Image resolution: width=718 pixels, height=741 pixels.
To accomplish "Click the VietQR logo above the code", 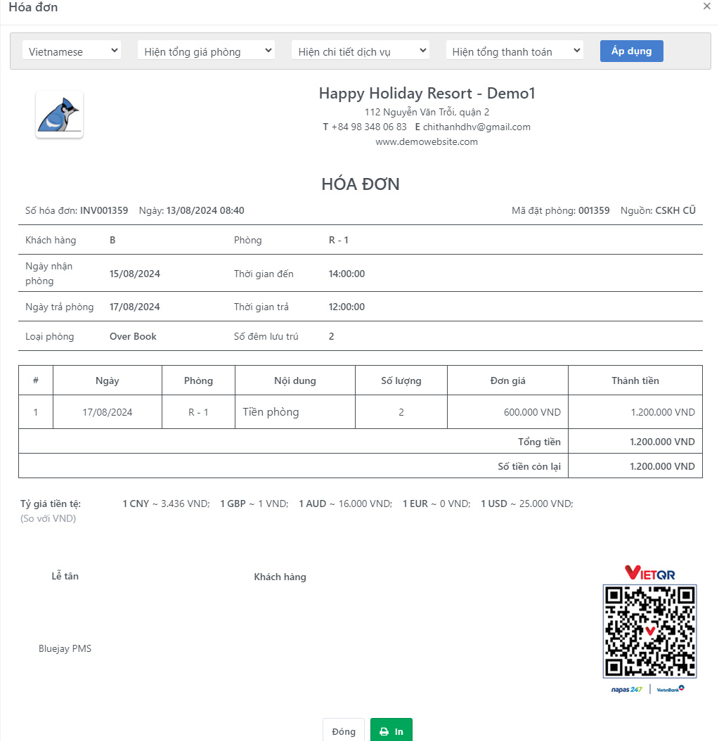I will click(650, 573).
